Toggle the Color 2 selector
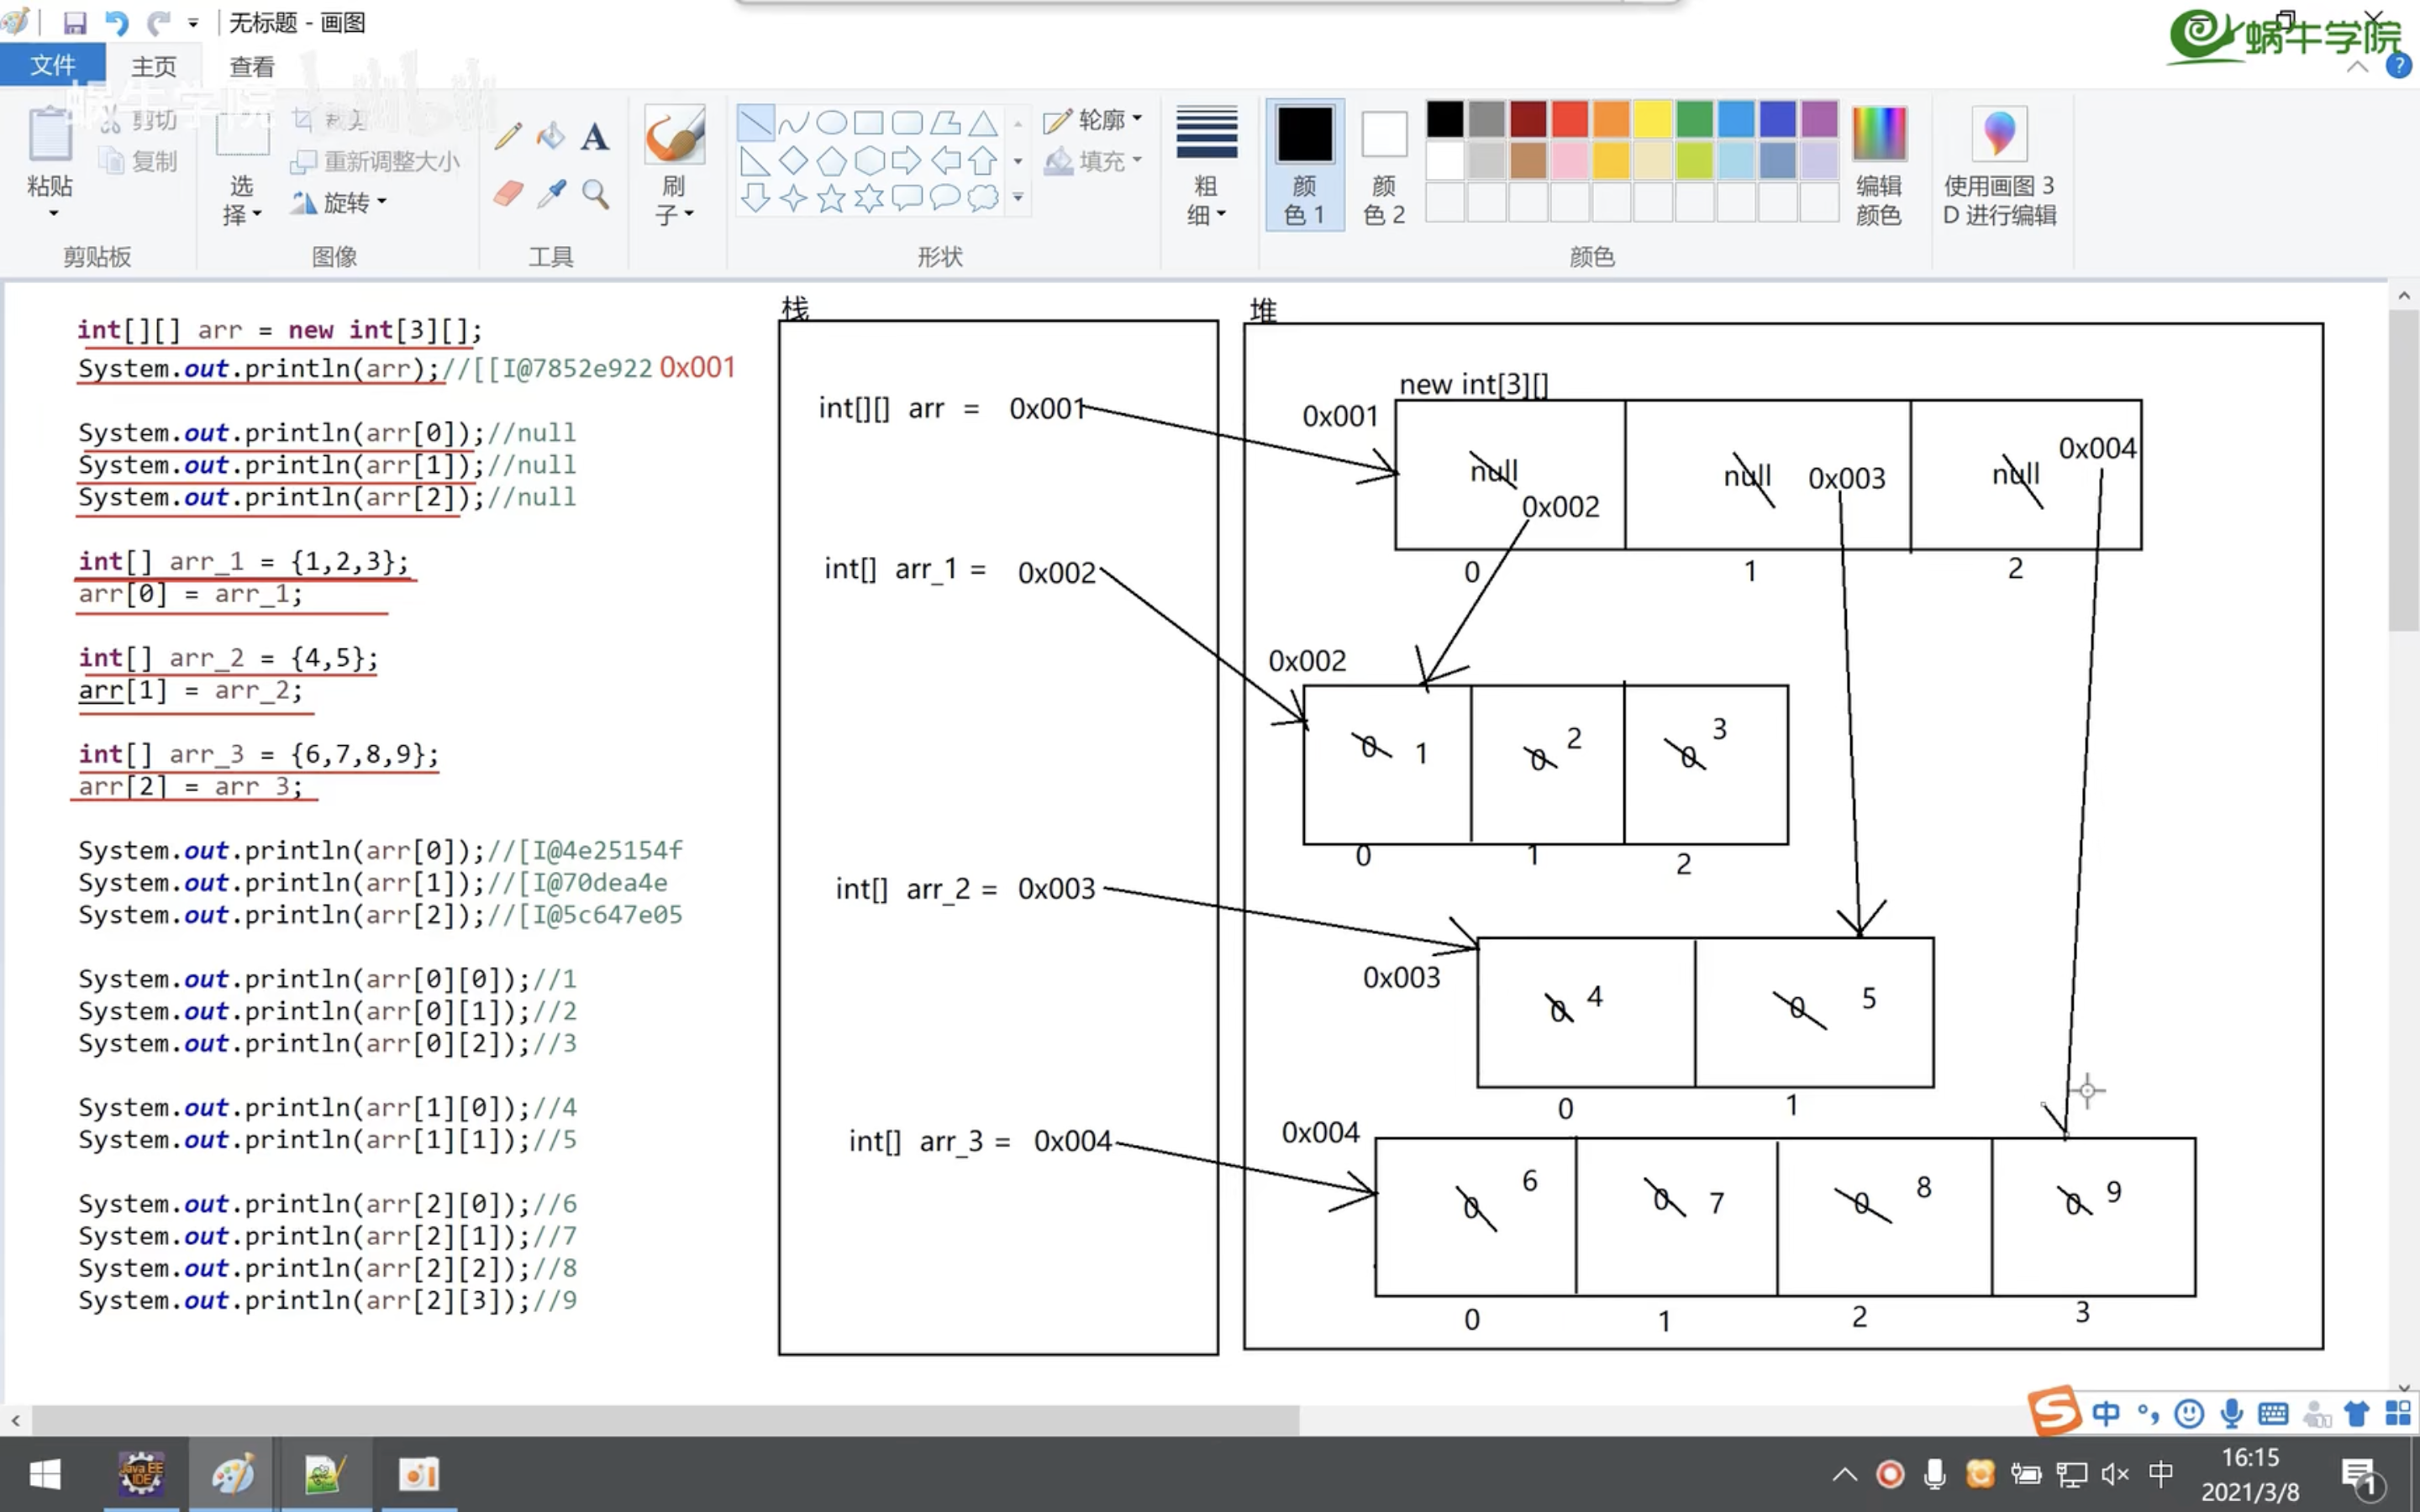 click(x=1384, y=165)
